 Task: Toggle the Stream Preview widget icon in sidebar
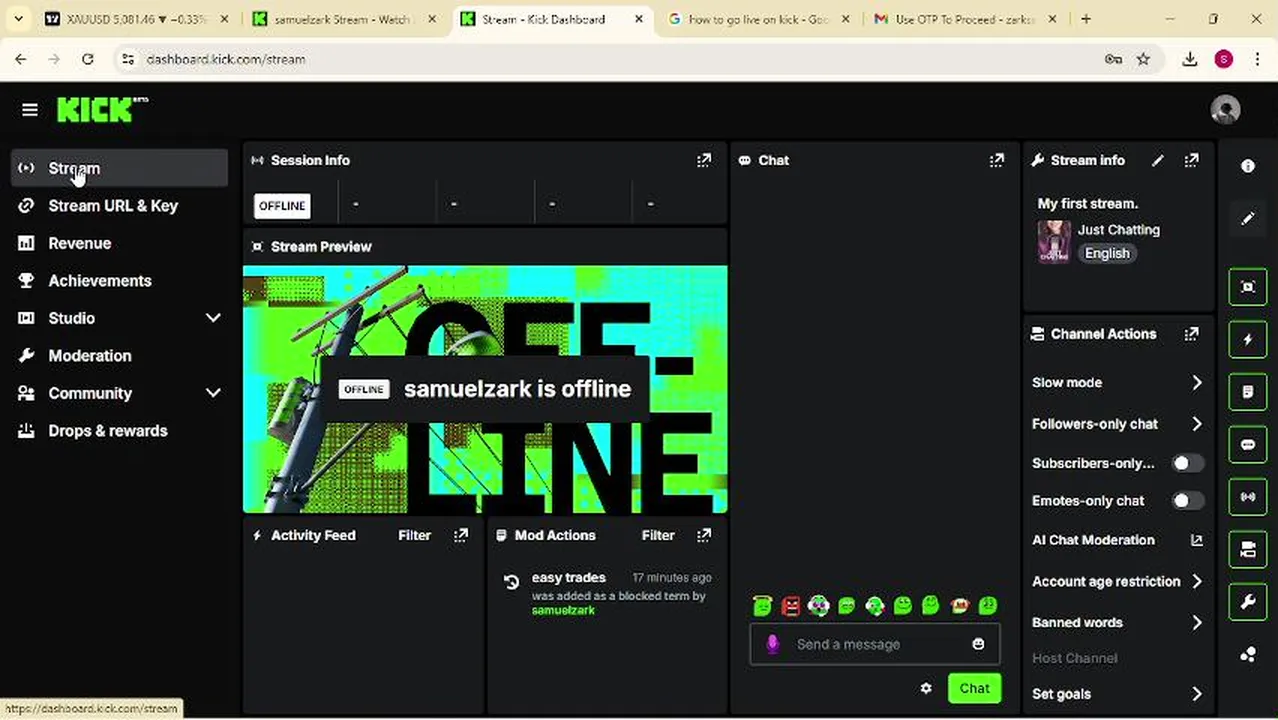[1248, 287]
